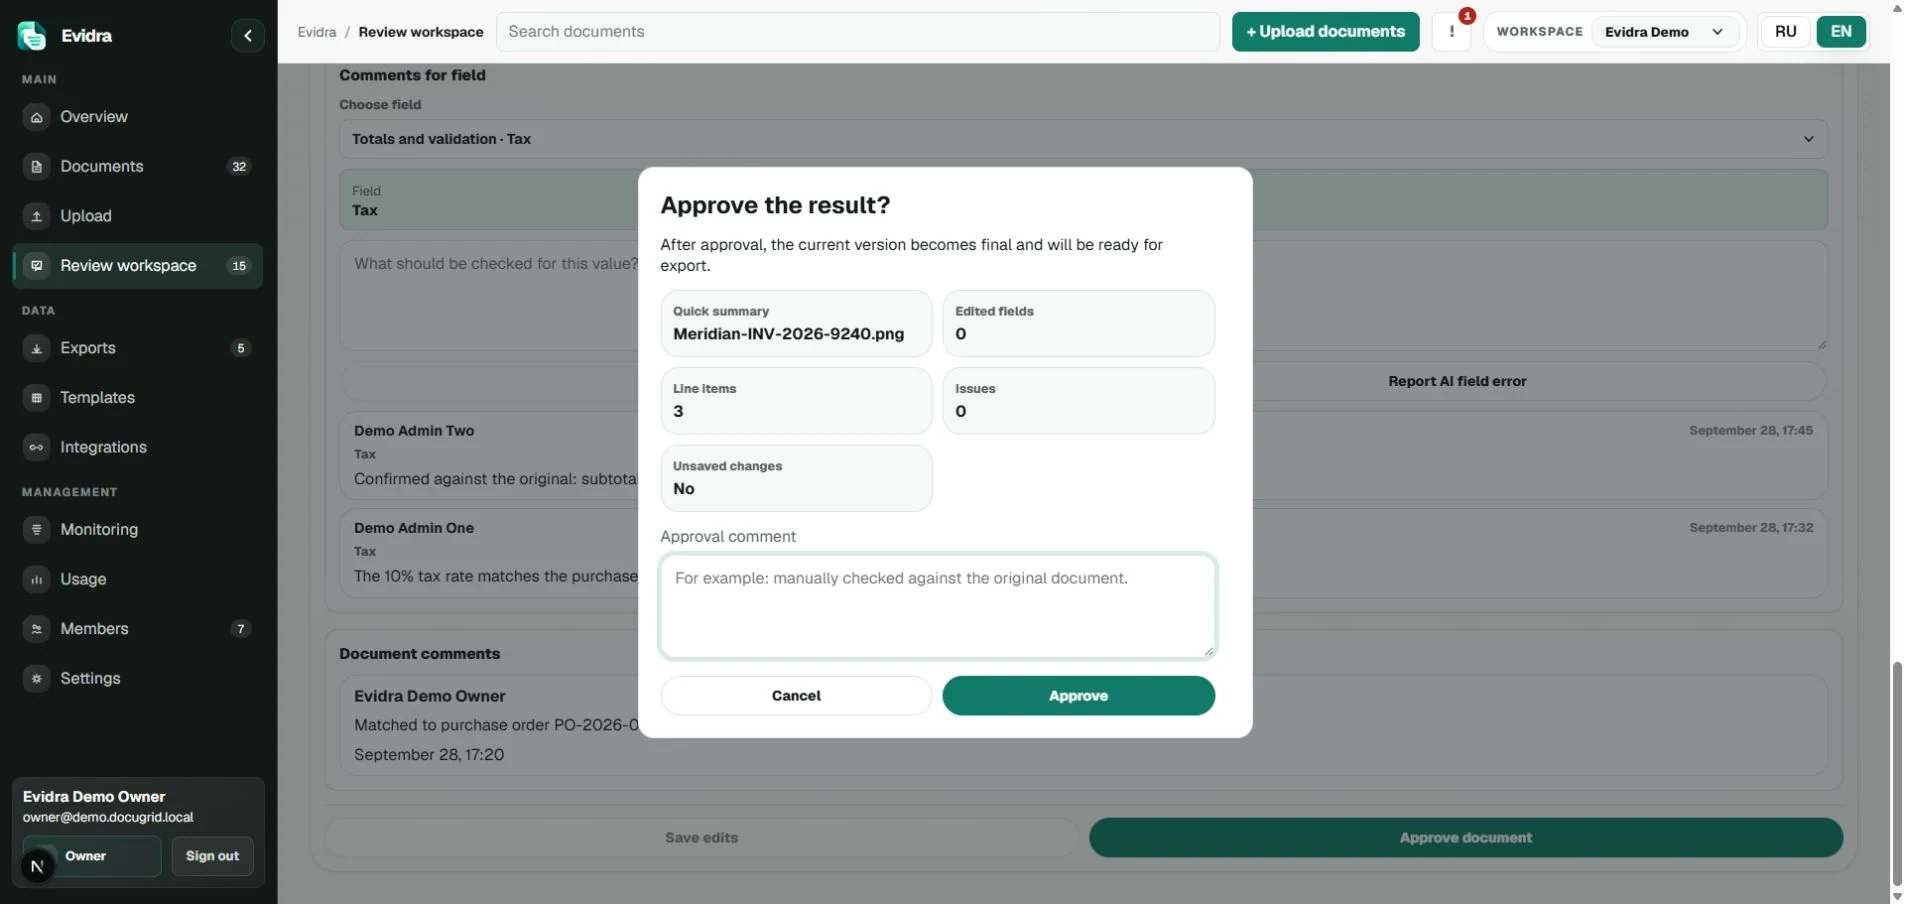Click the Settings gear icon
Image resolution: width=1905 pixels, height=904 pixels.
pyautogui.click(x=37, y=678)
